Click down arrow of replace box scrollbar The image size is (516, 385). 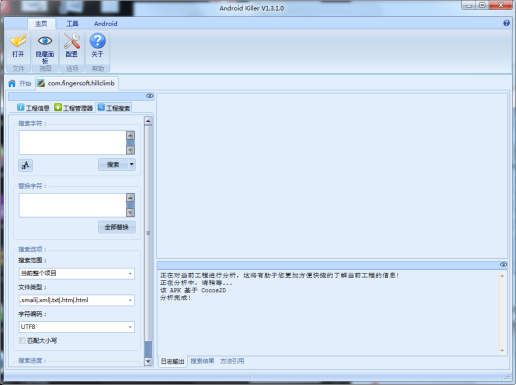tap(130, 212)
